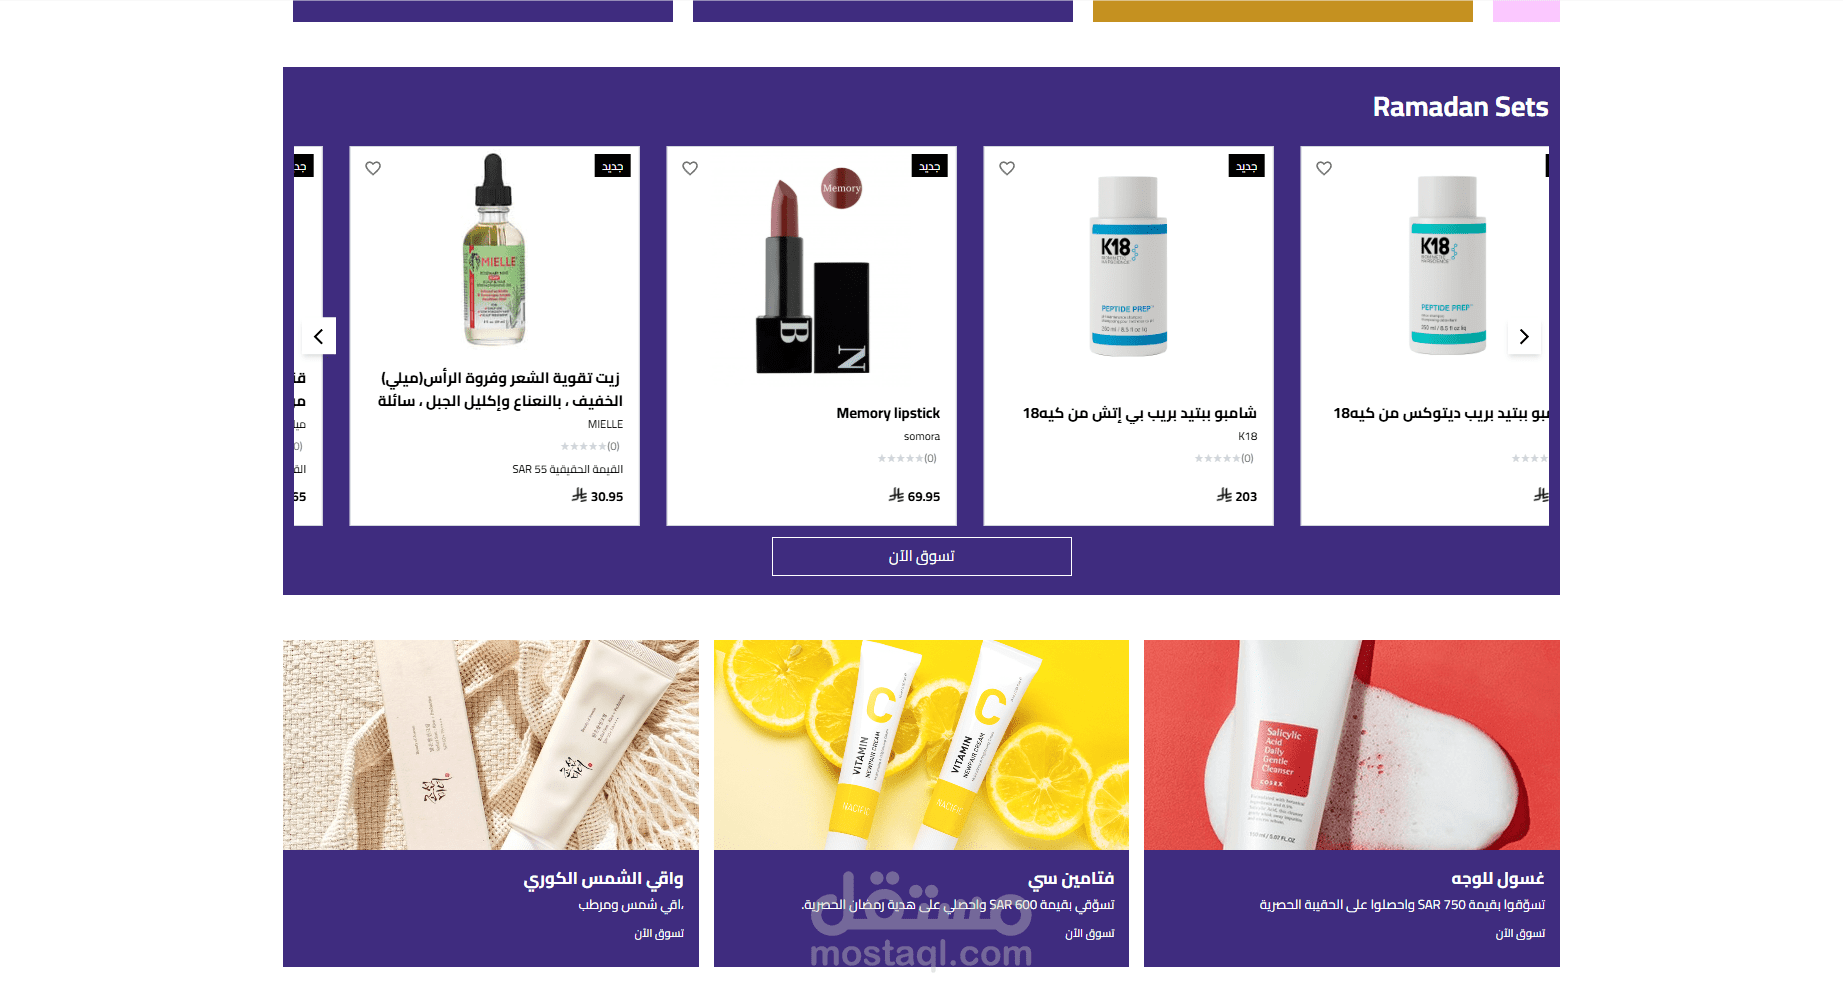Favorite the MIELLE hair oil with heart icon
The width and height of the screenshot is (1843, 993).
tap(373, 168)
